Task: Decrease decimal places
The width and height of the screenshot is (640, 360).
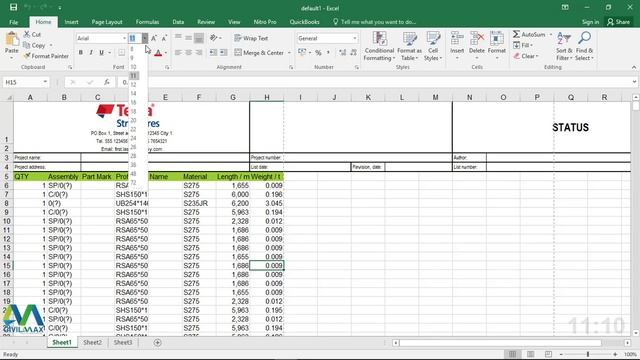Action: point(353,53)
